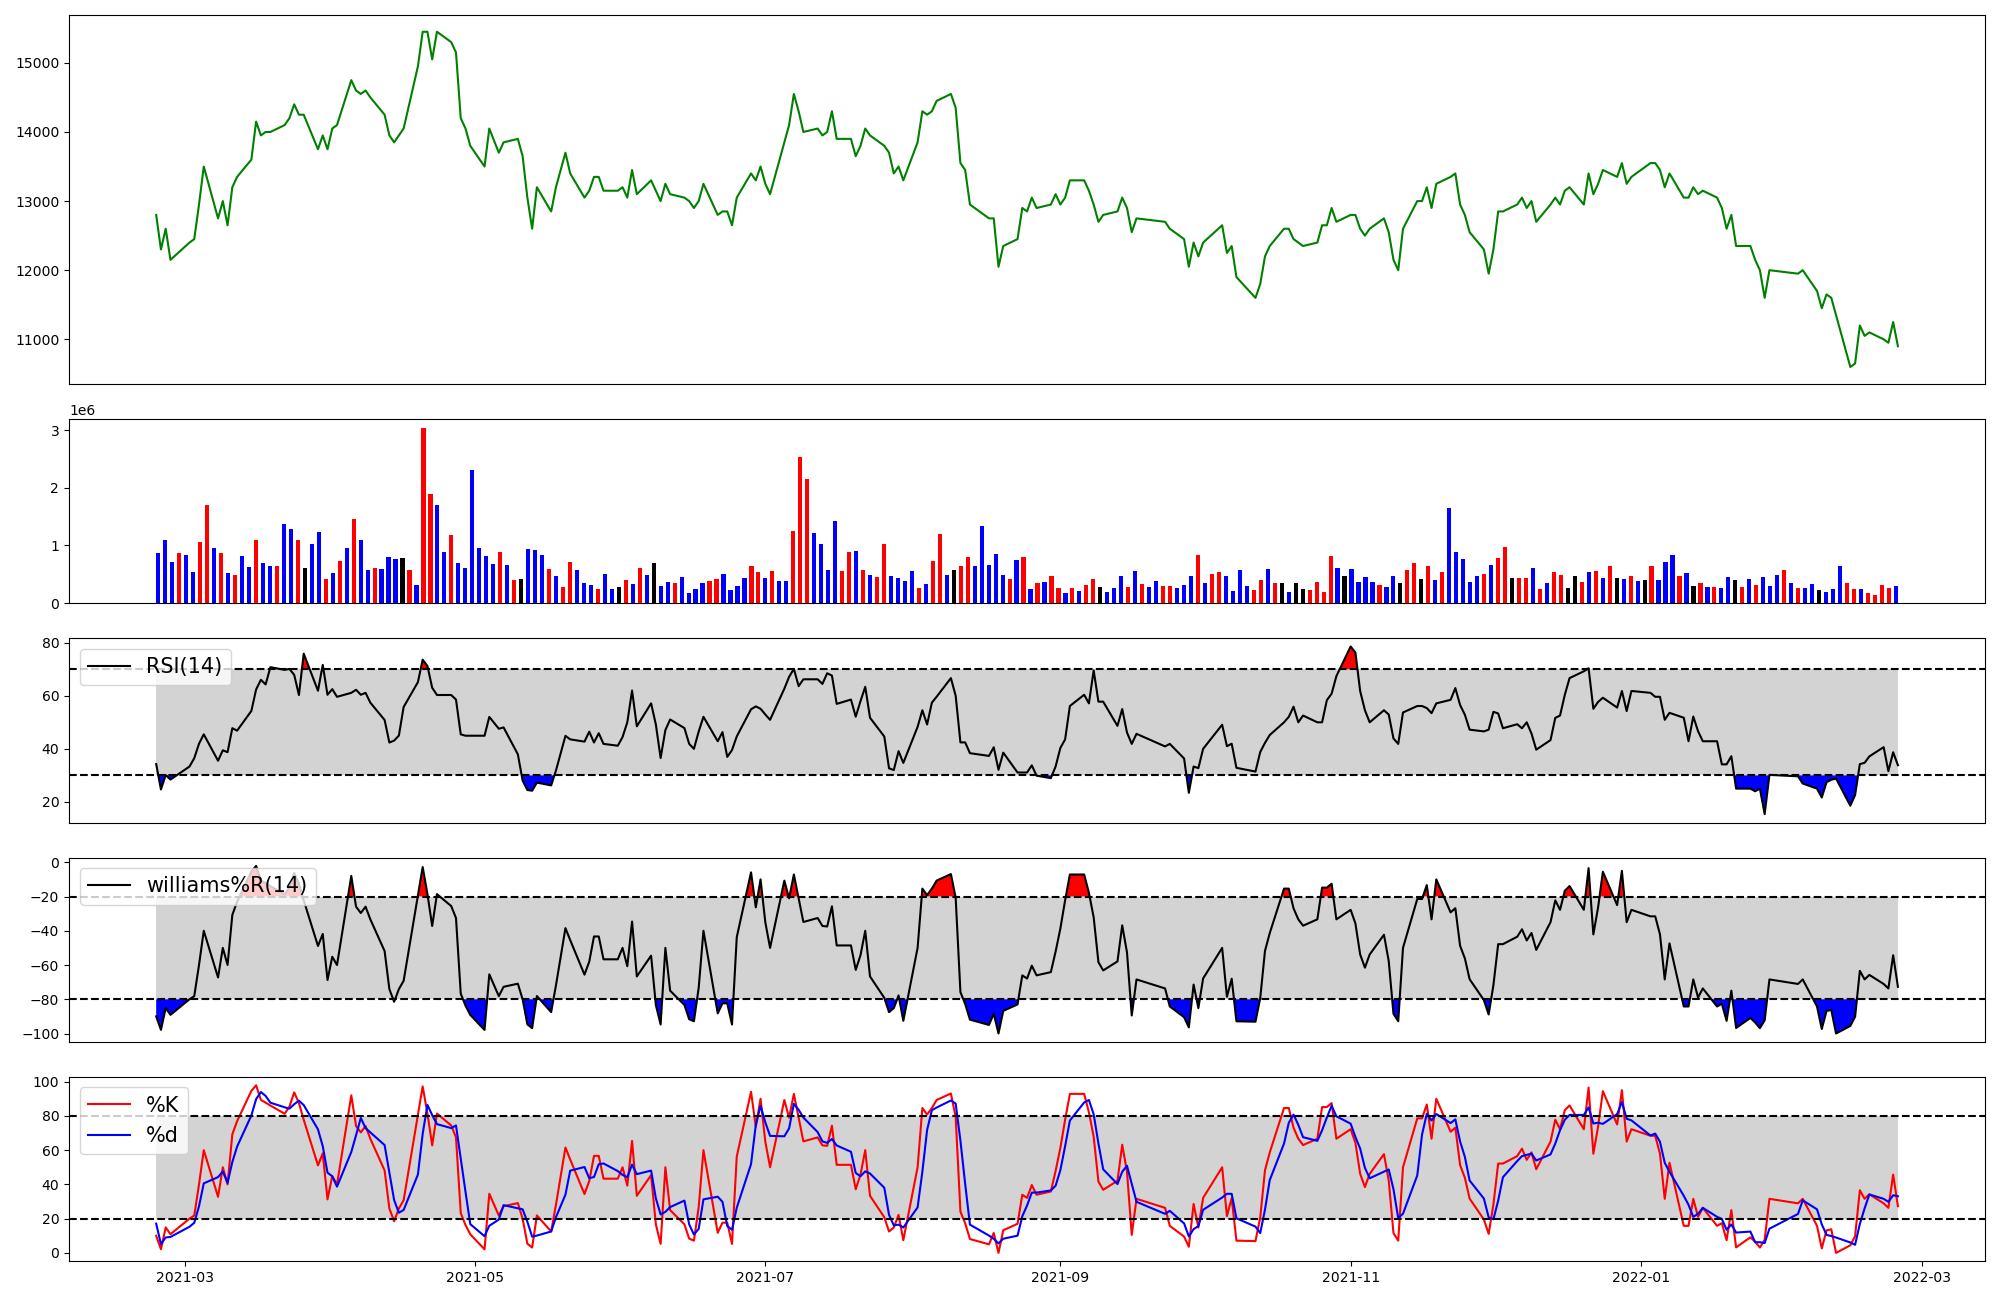Click the 2022-03 x-axis date label

pos(1922,1277)
